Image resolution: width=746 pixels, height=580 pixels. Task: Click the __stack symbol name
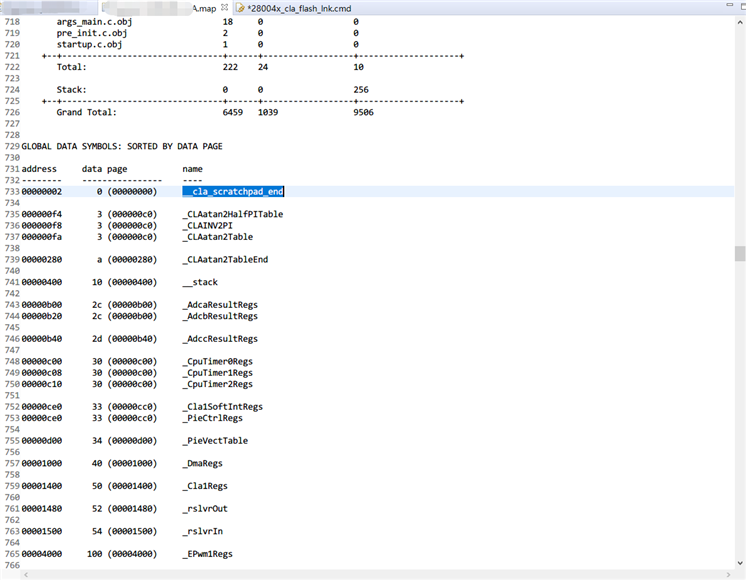(200, 282)
